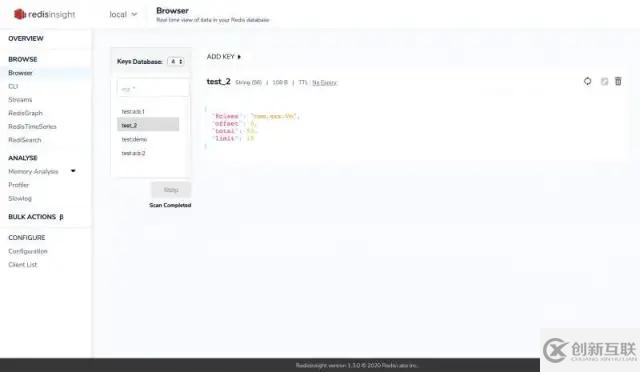The image size is (640, 372).
Task: Open the local database dropdown
Action: (x=123, y=14)
